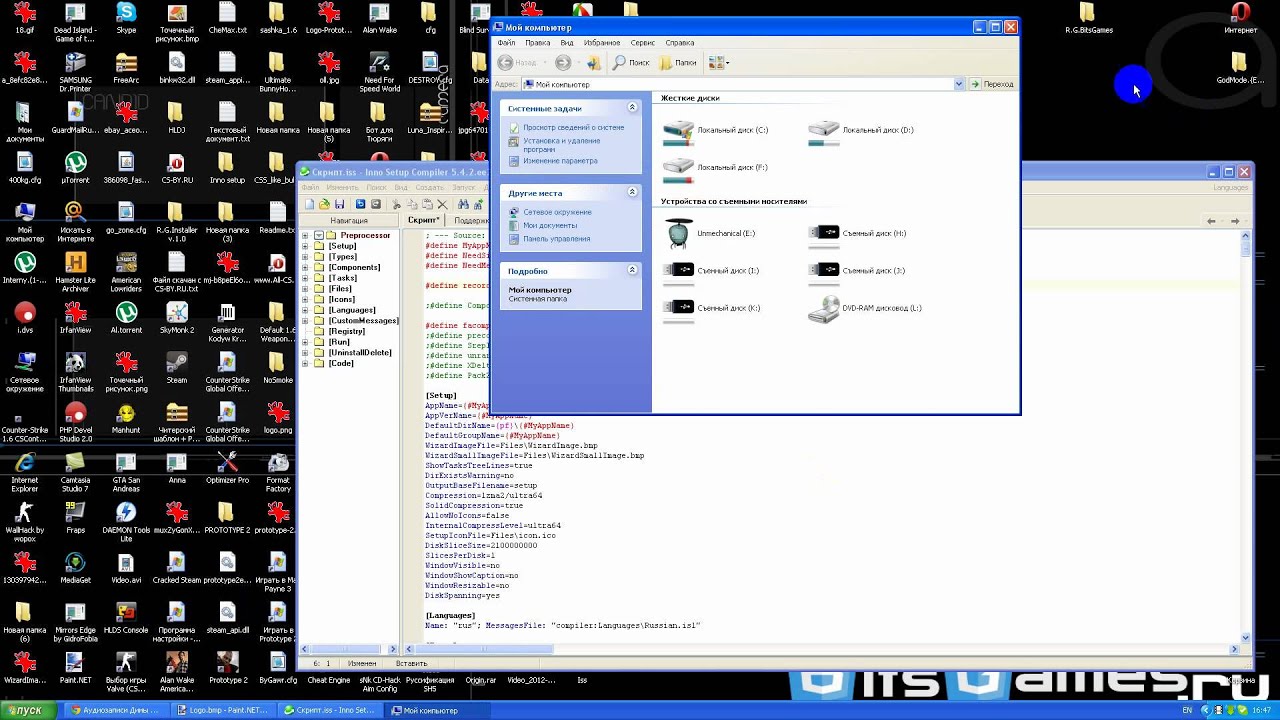Open Просмотр сведений о системе link
The width and height of the screenshot is (1280, 720).
click(573, 127)
